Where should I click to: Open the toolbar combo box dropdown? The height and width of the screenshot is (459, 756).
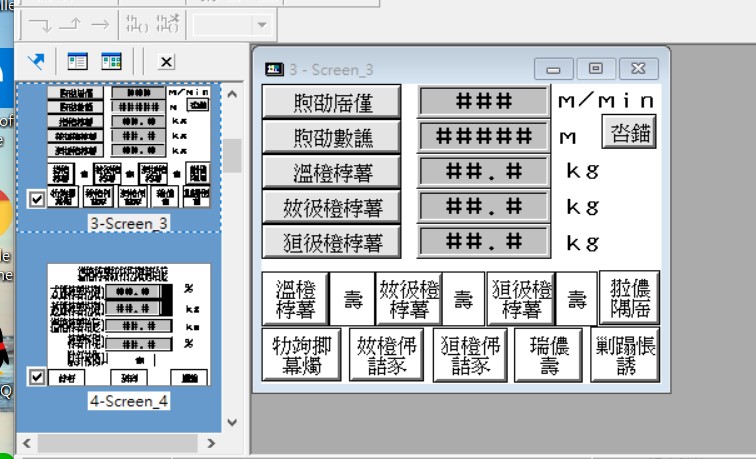(262, 24)
